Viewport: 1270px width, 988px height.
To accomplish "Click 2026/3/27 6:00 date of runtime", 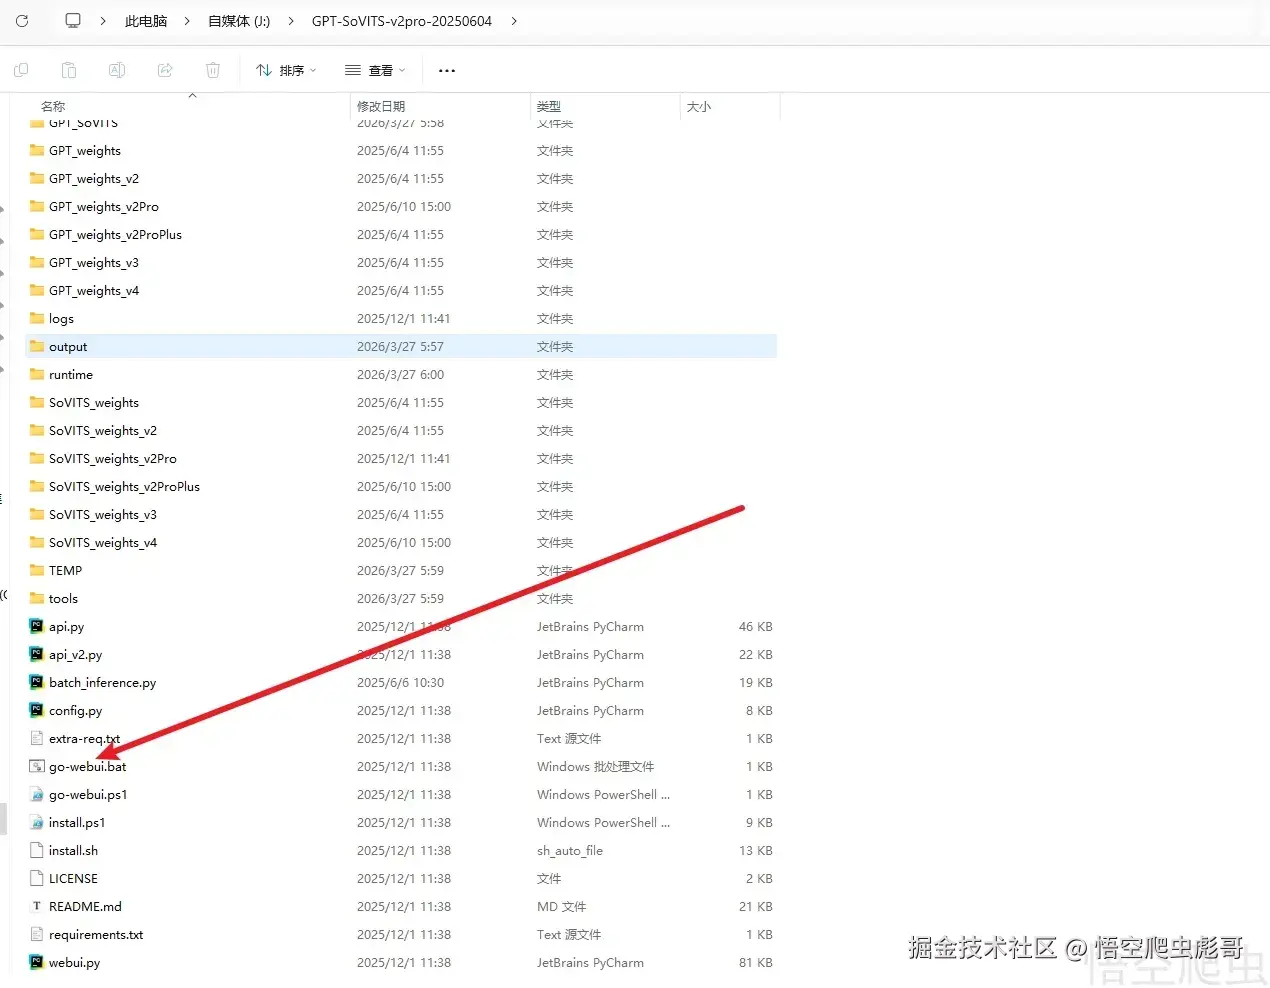I will (400, 375).
